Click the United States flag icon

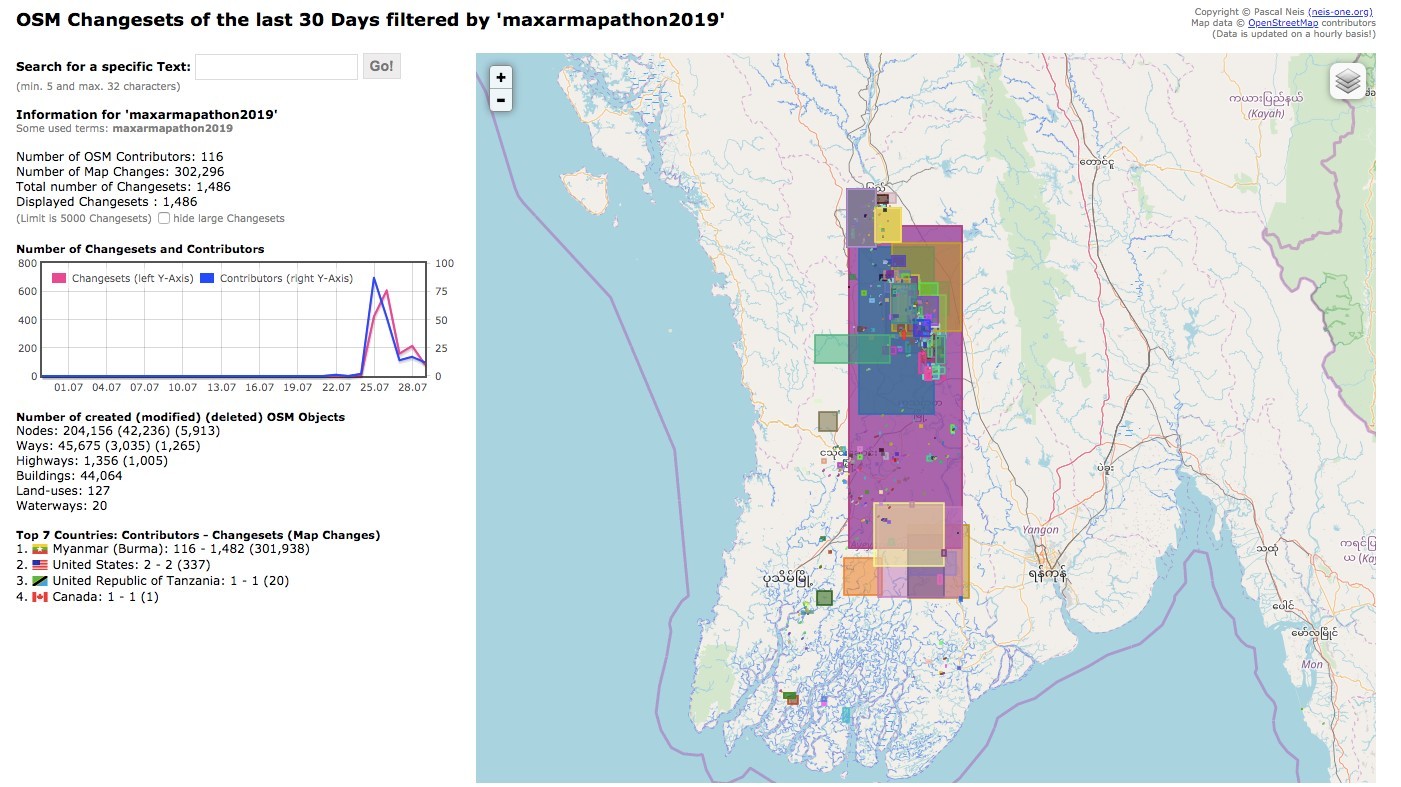tap(40, 565)
